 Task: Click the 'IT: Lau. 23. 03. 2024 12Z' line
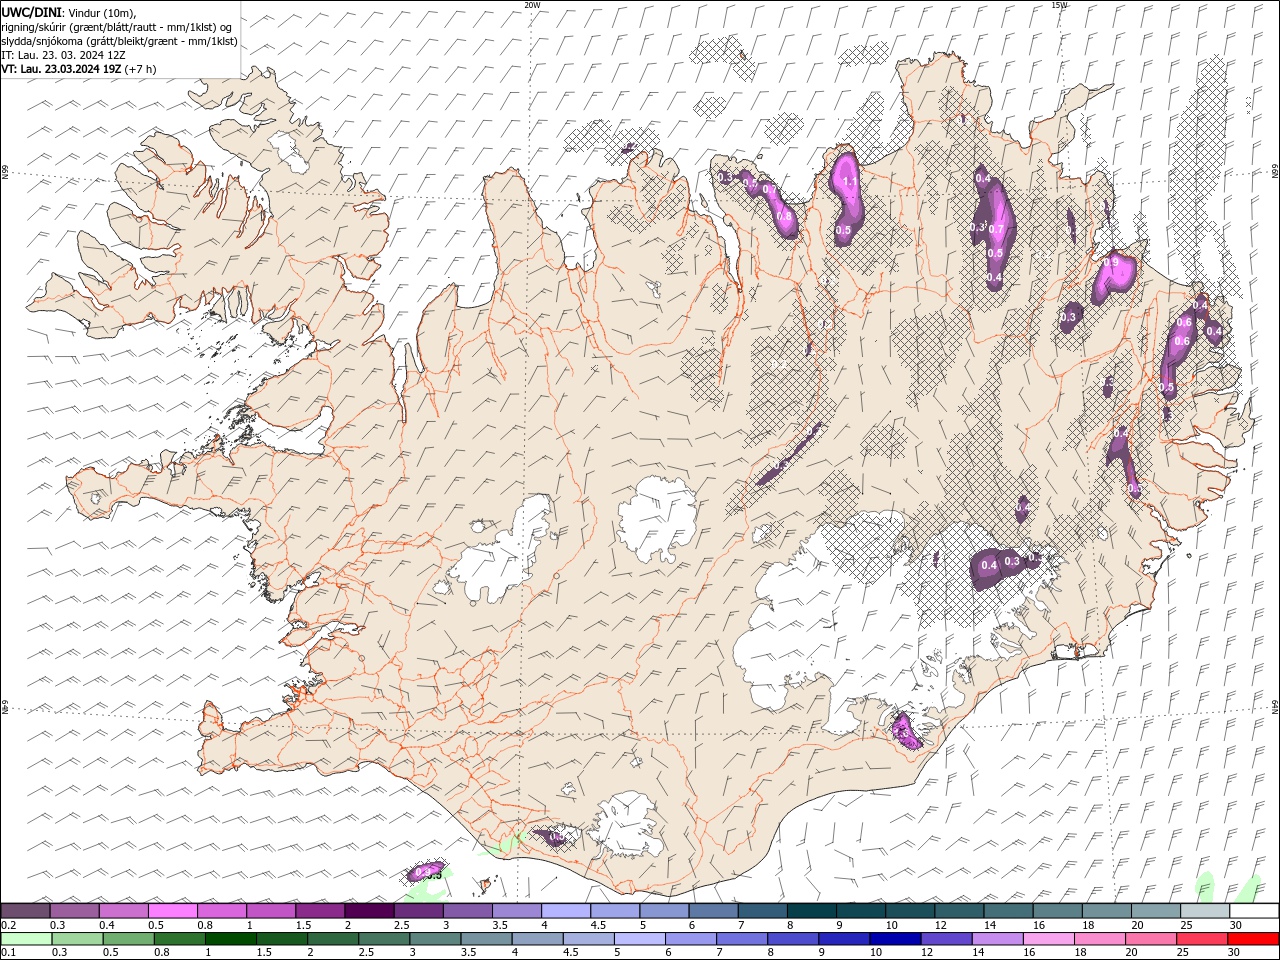(63, 55)
